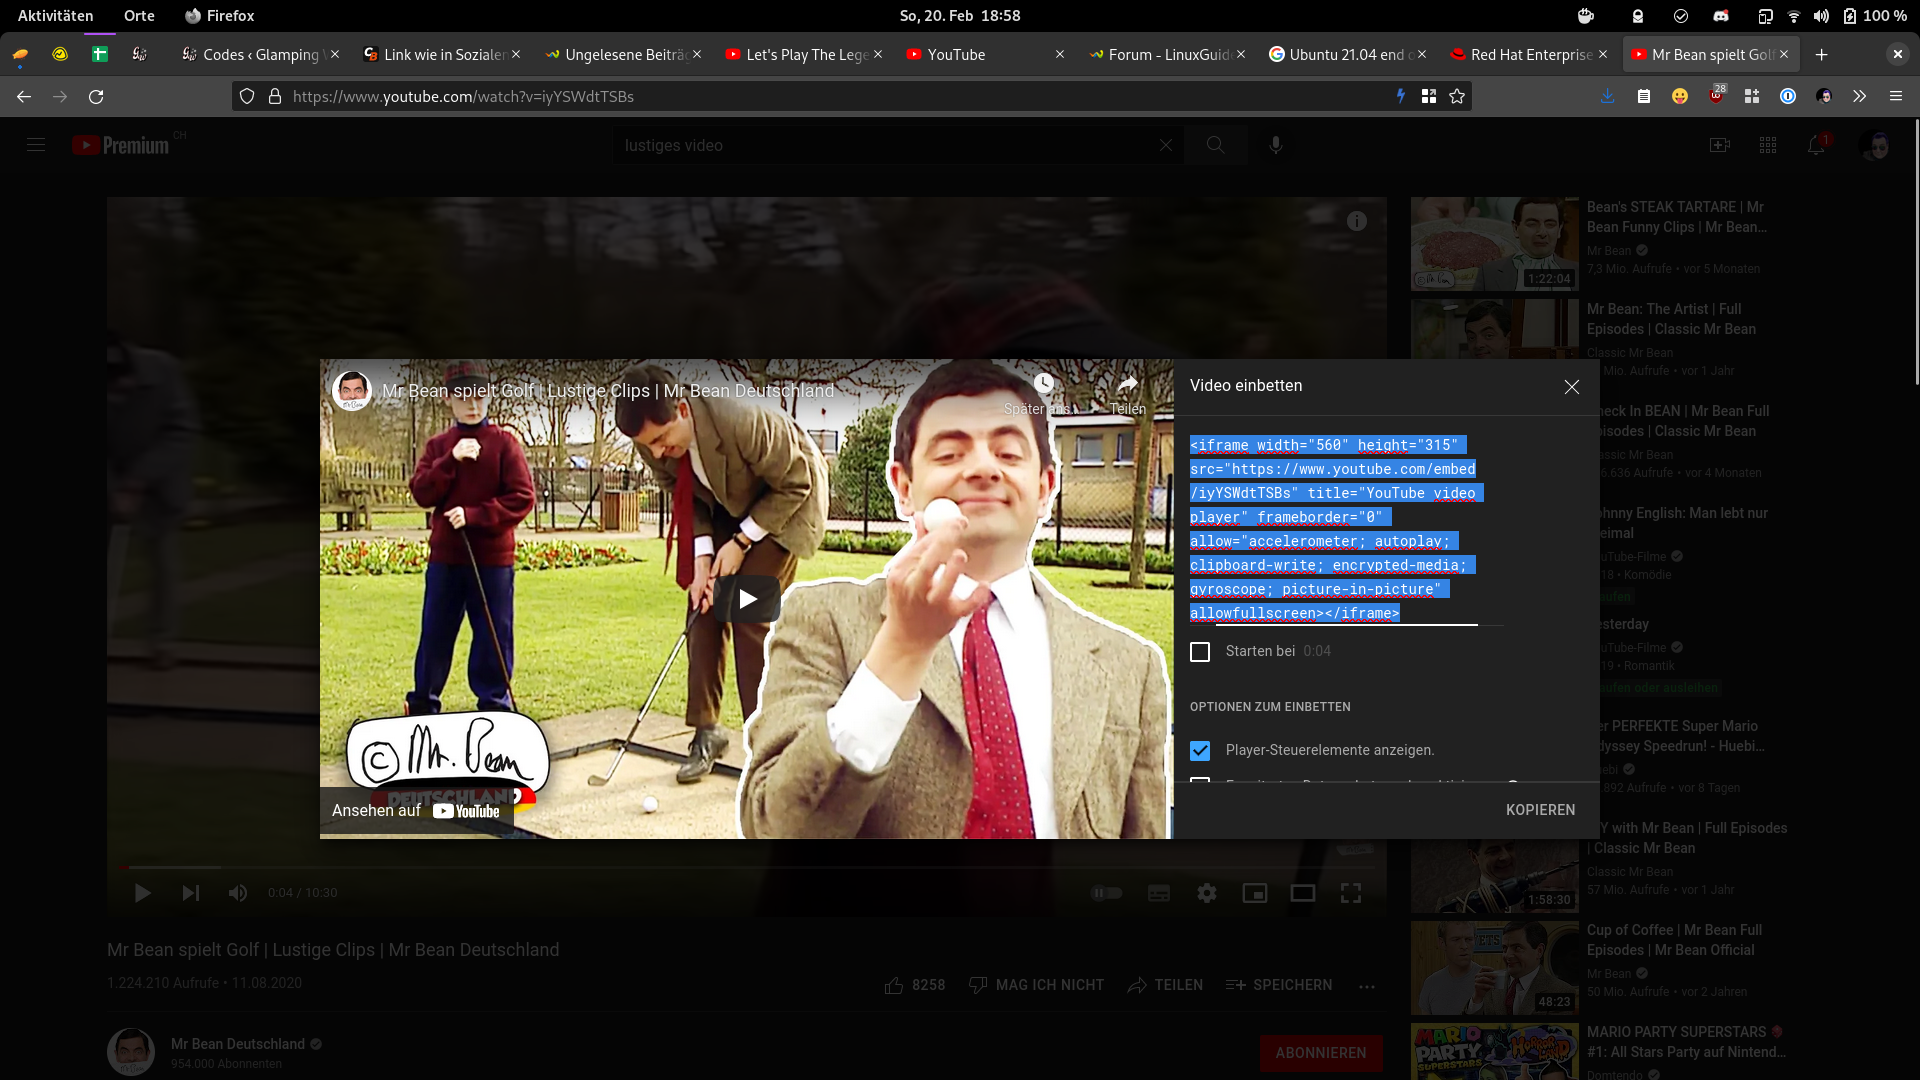This screenshot has width=1920, height=1080.
Task: Click the YouTube search magnifier button
Action: tap(1215, 146)
